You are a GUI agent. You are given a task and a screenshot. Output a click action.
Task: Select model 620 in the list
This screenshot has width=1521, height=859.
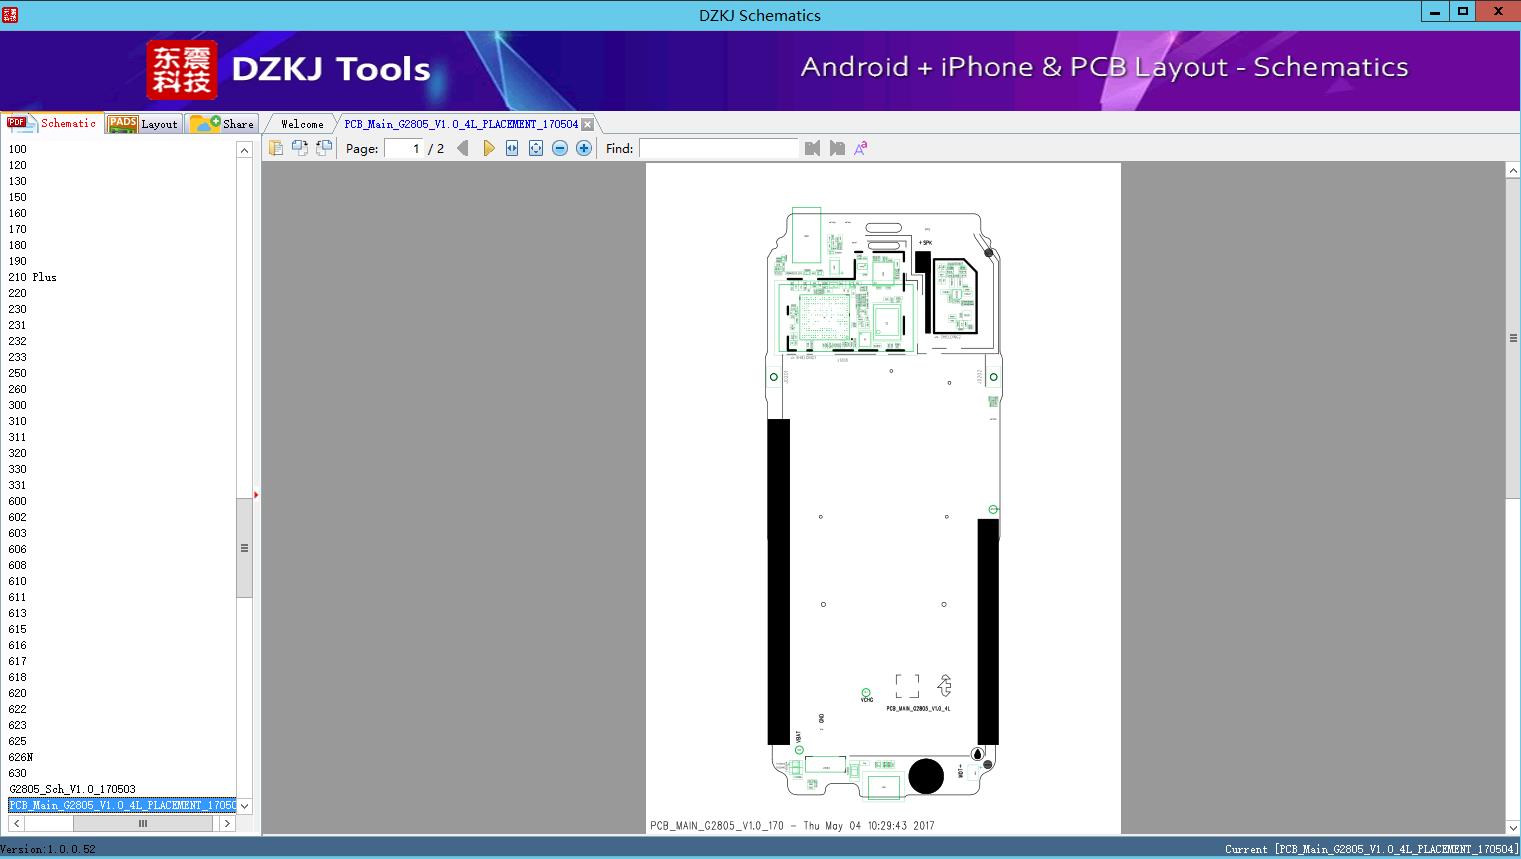coord(18,693)
